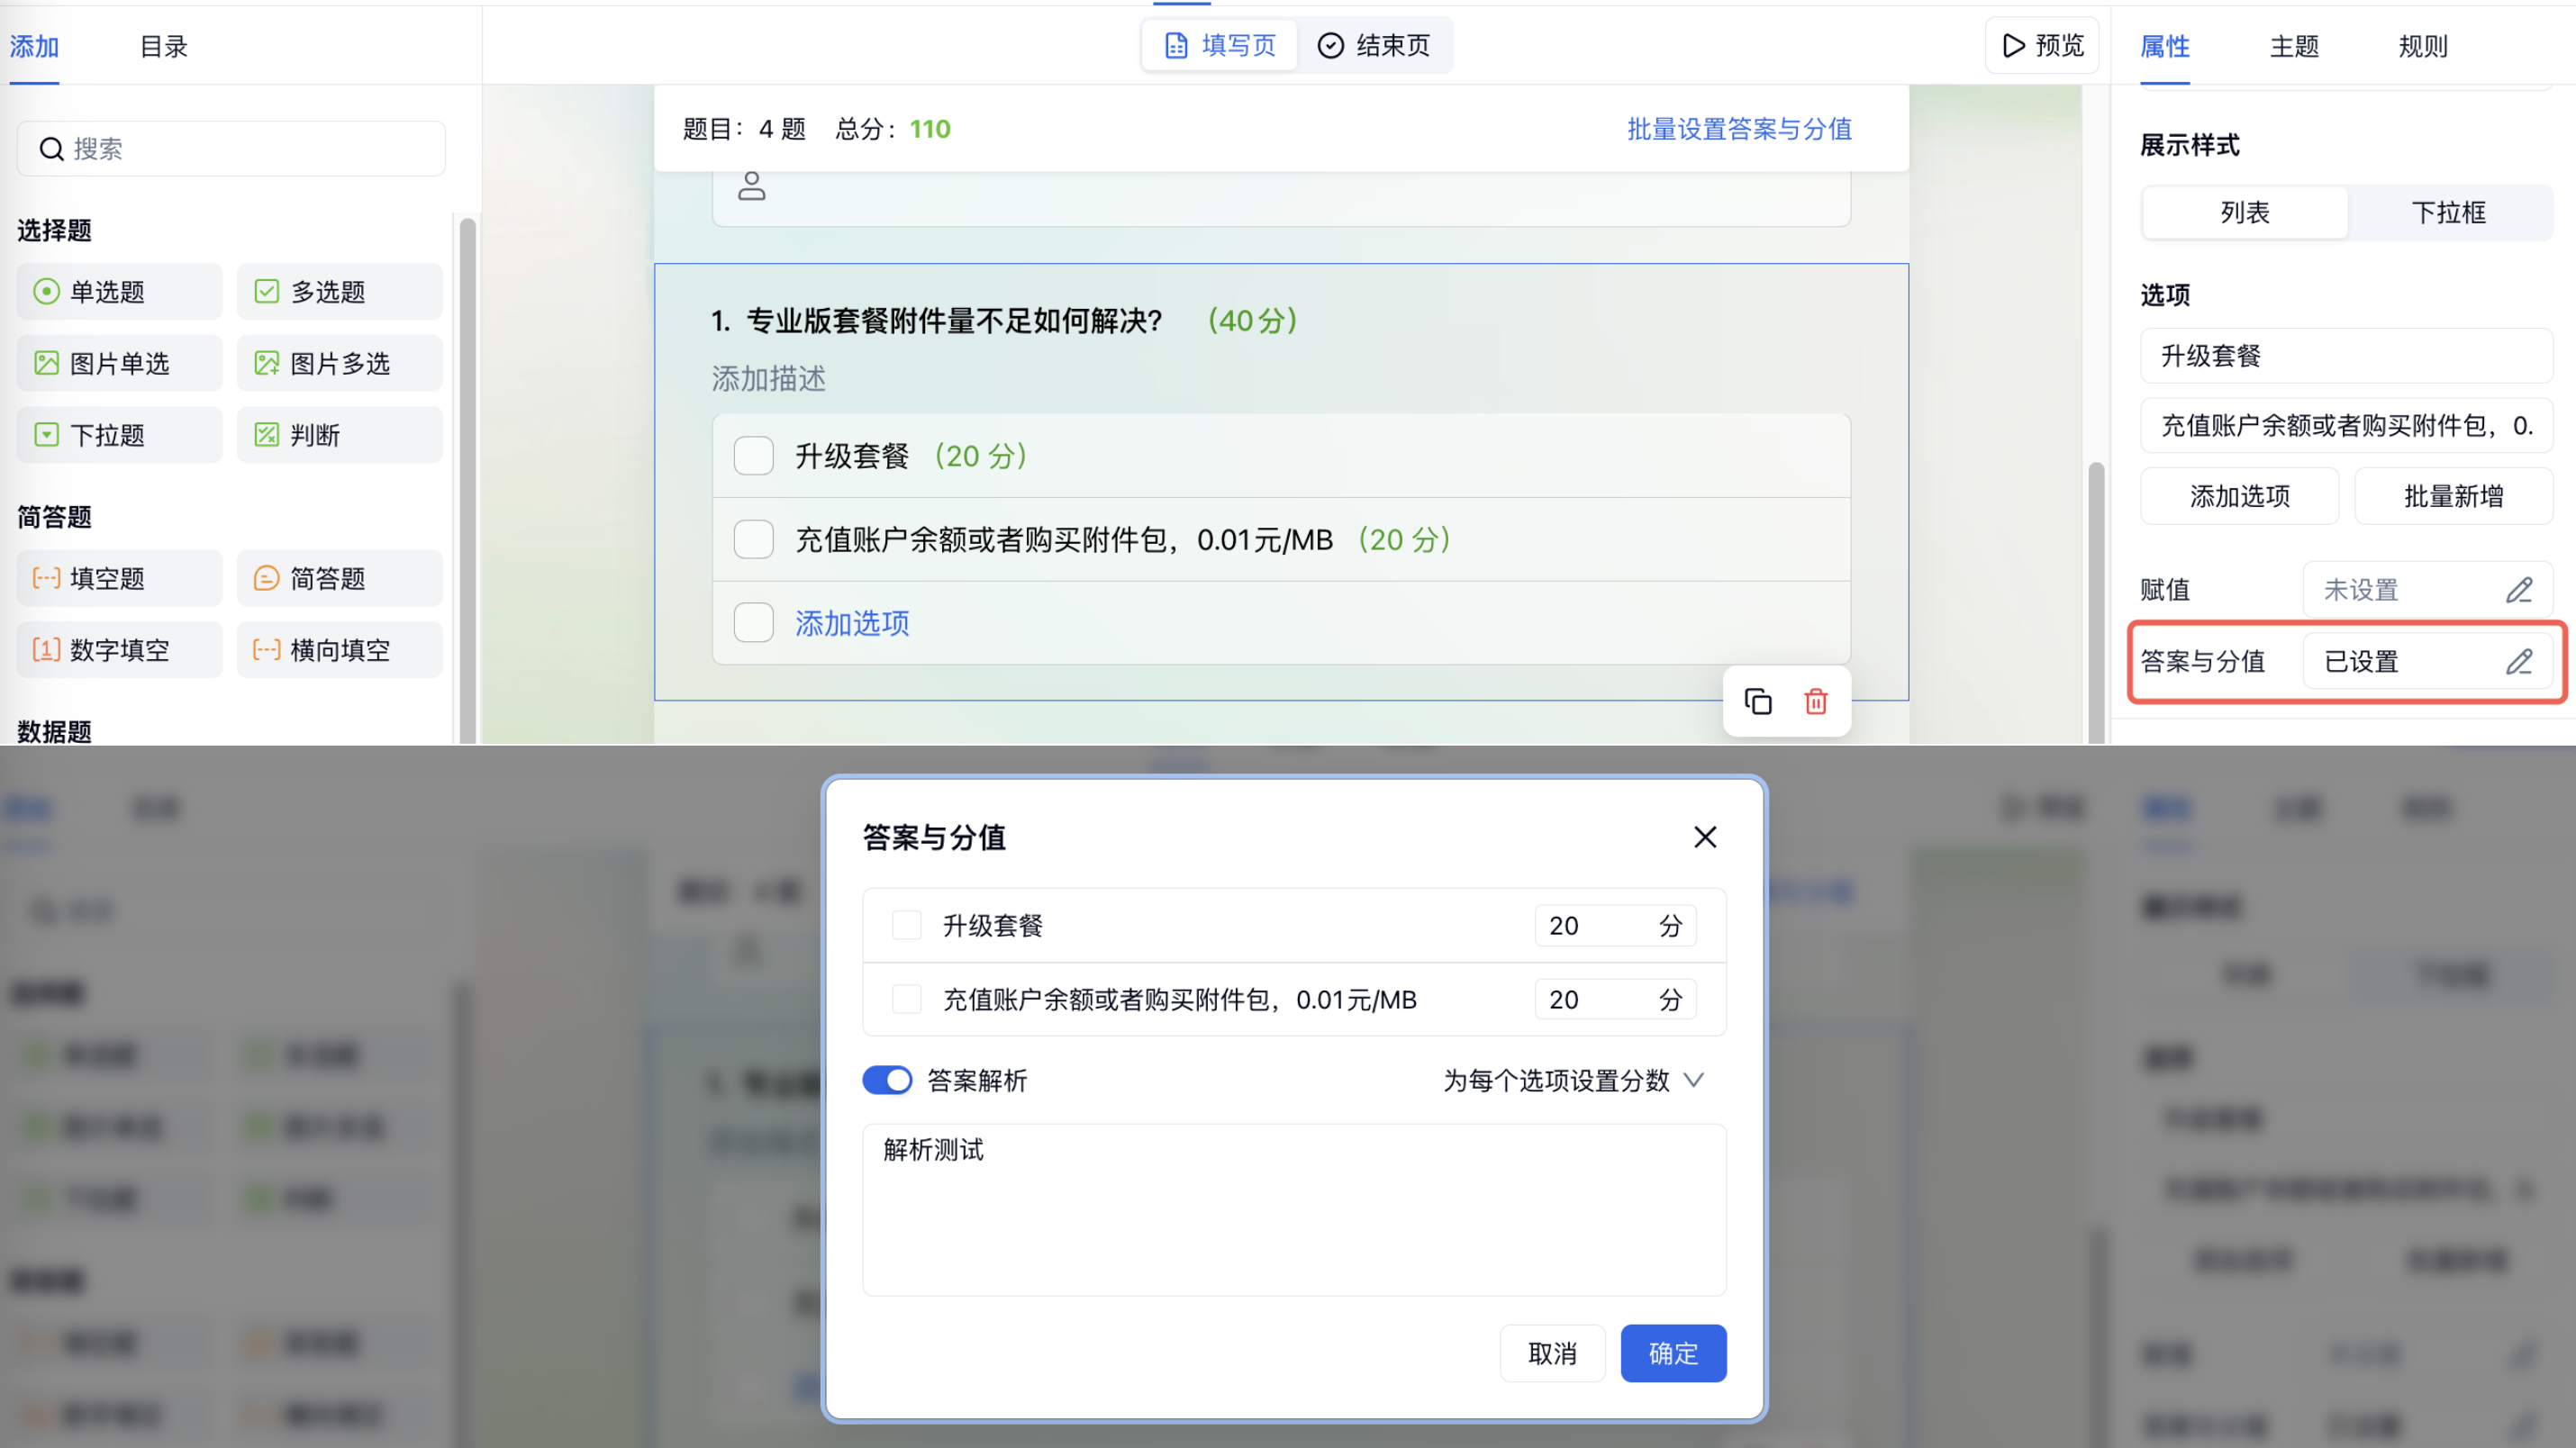Click the pencil icon next to 已设置

click(x=2519, y=661)
